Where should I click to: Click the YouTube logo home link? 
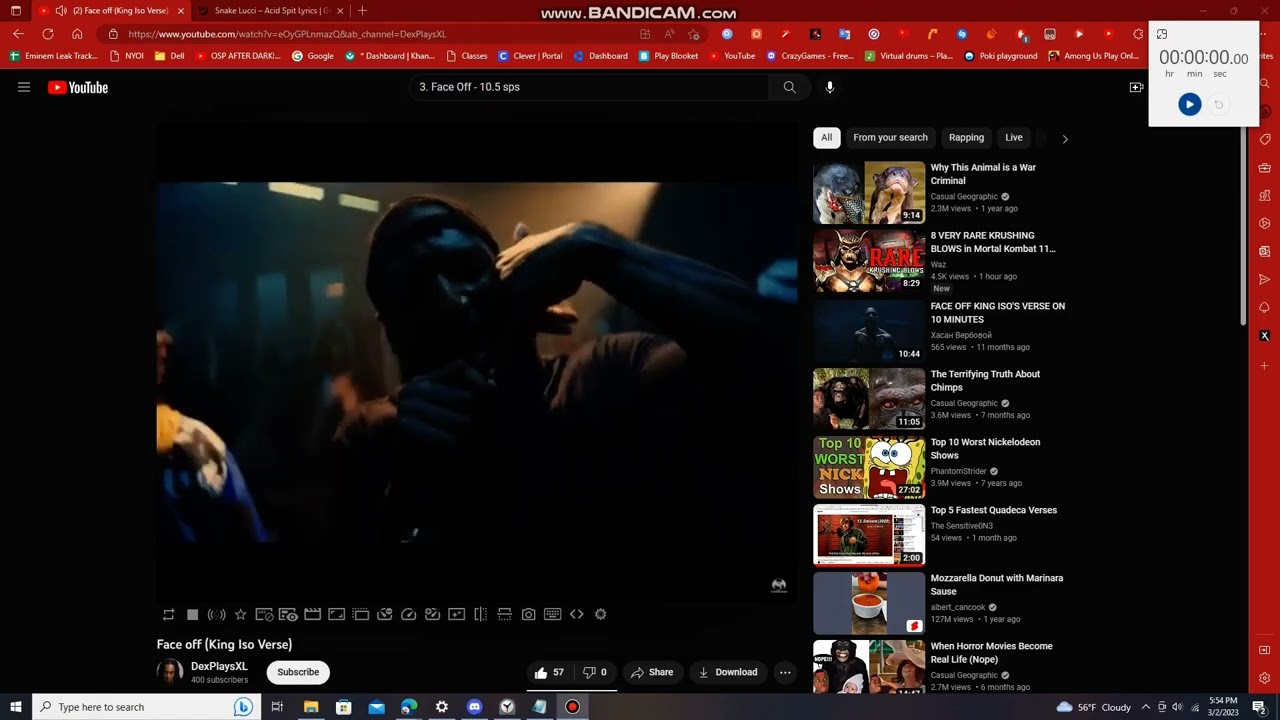(x=78, y=87)
